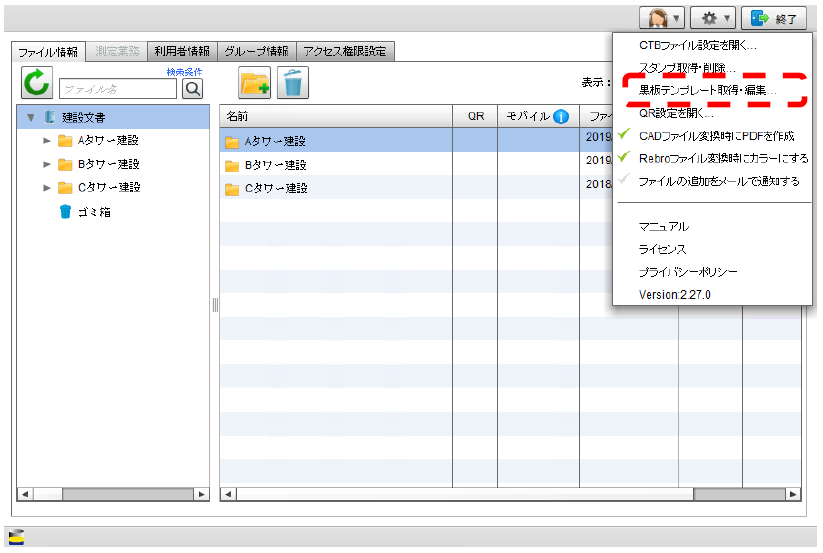Click the green refresh icon
Screen dimensions: 823x553
[x=37, y=83]
